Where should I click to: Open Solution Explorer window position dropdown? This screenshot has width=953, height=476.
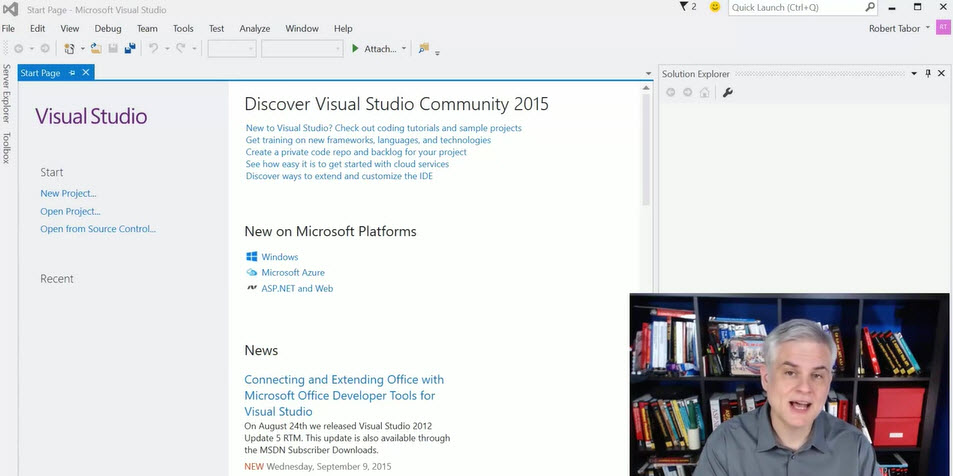tap(913, 74)
